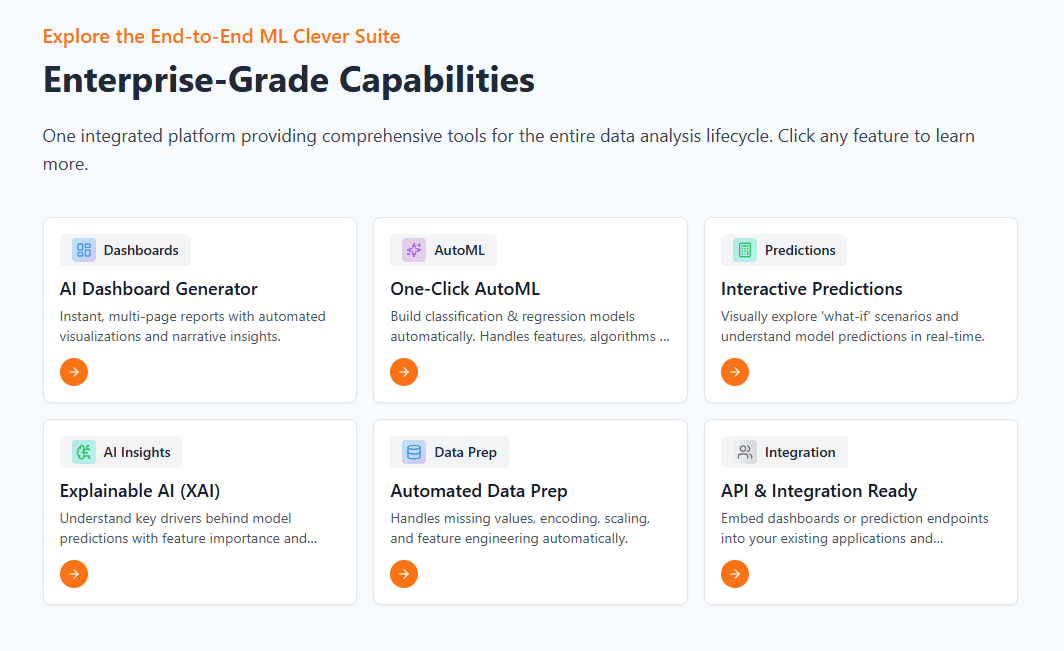
Task: Click the Explainable AI card description text
Action: [188, 528]
